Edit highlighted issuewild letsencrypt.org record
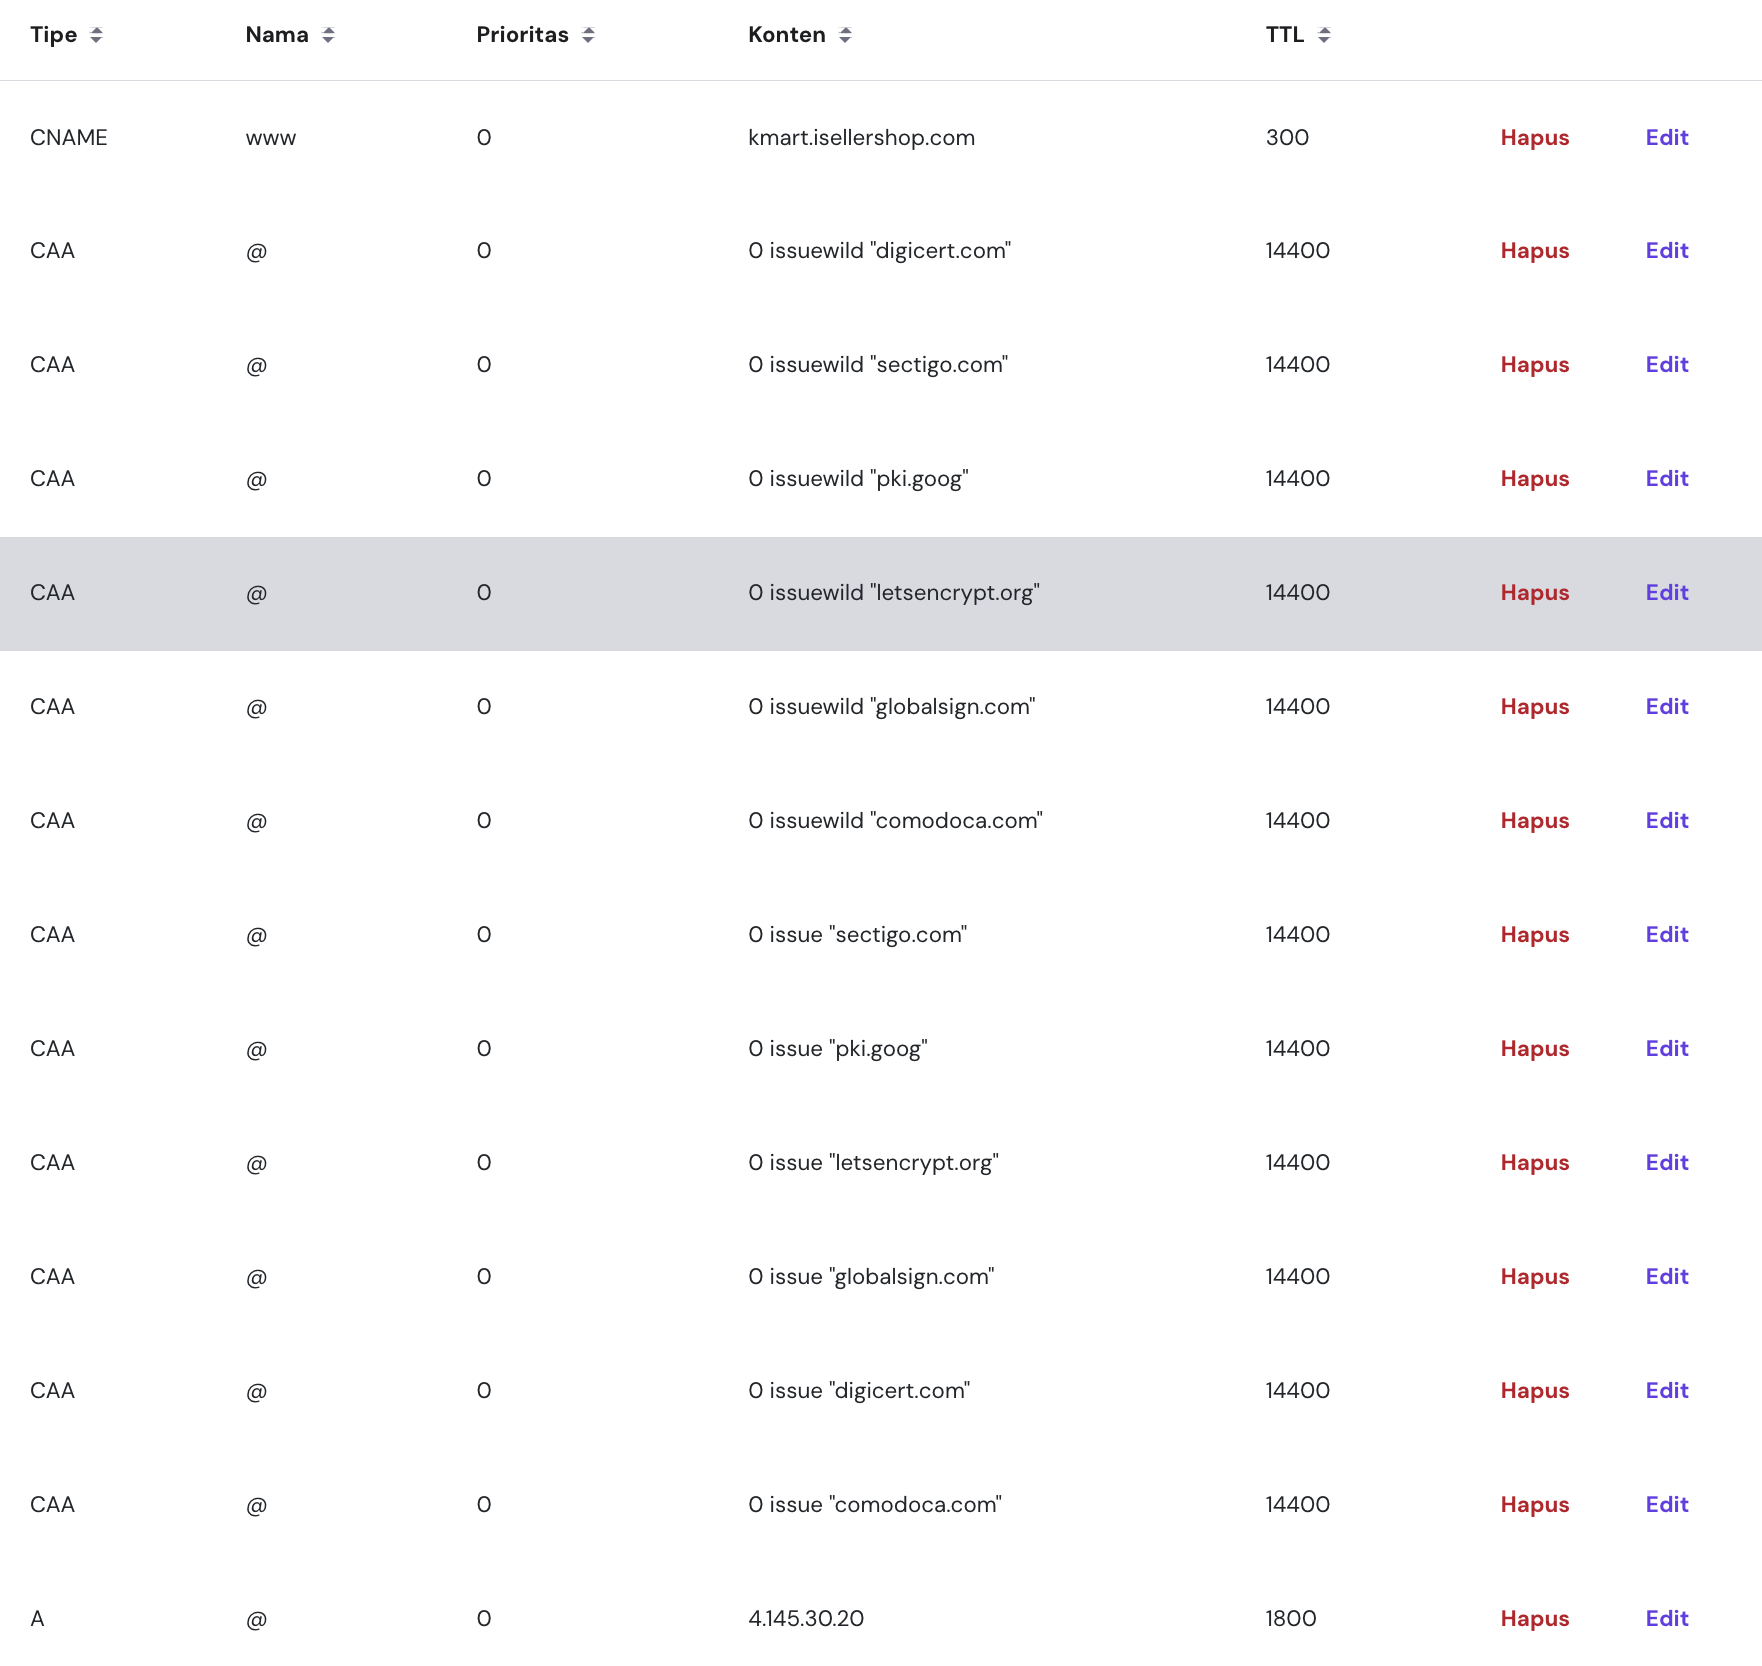1762x1666 pixels. click(x=1666, y=593)
